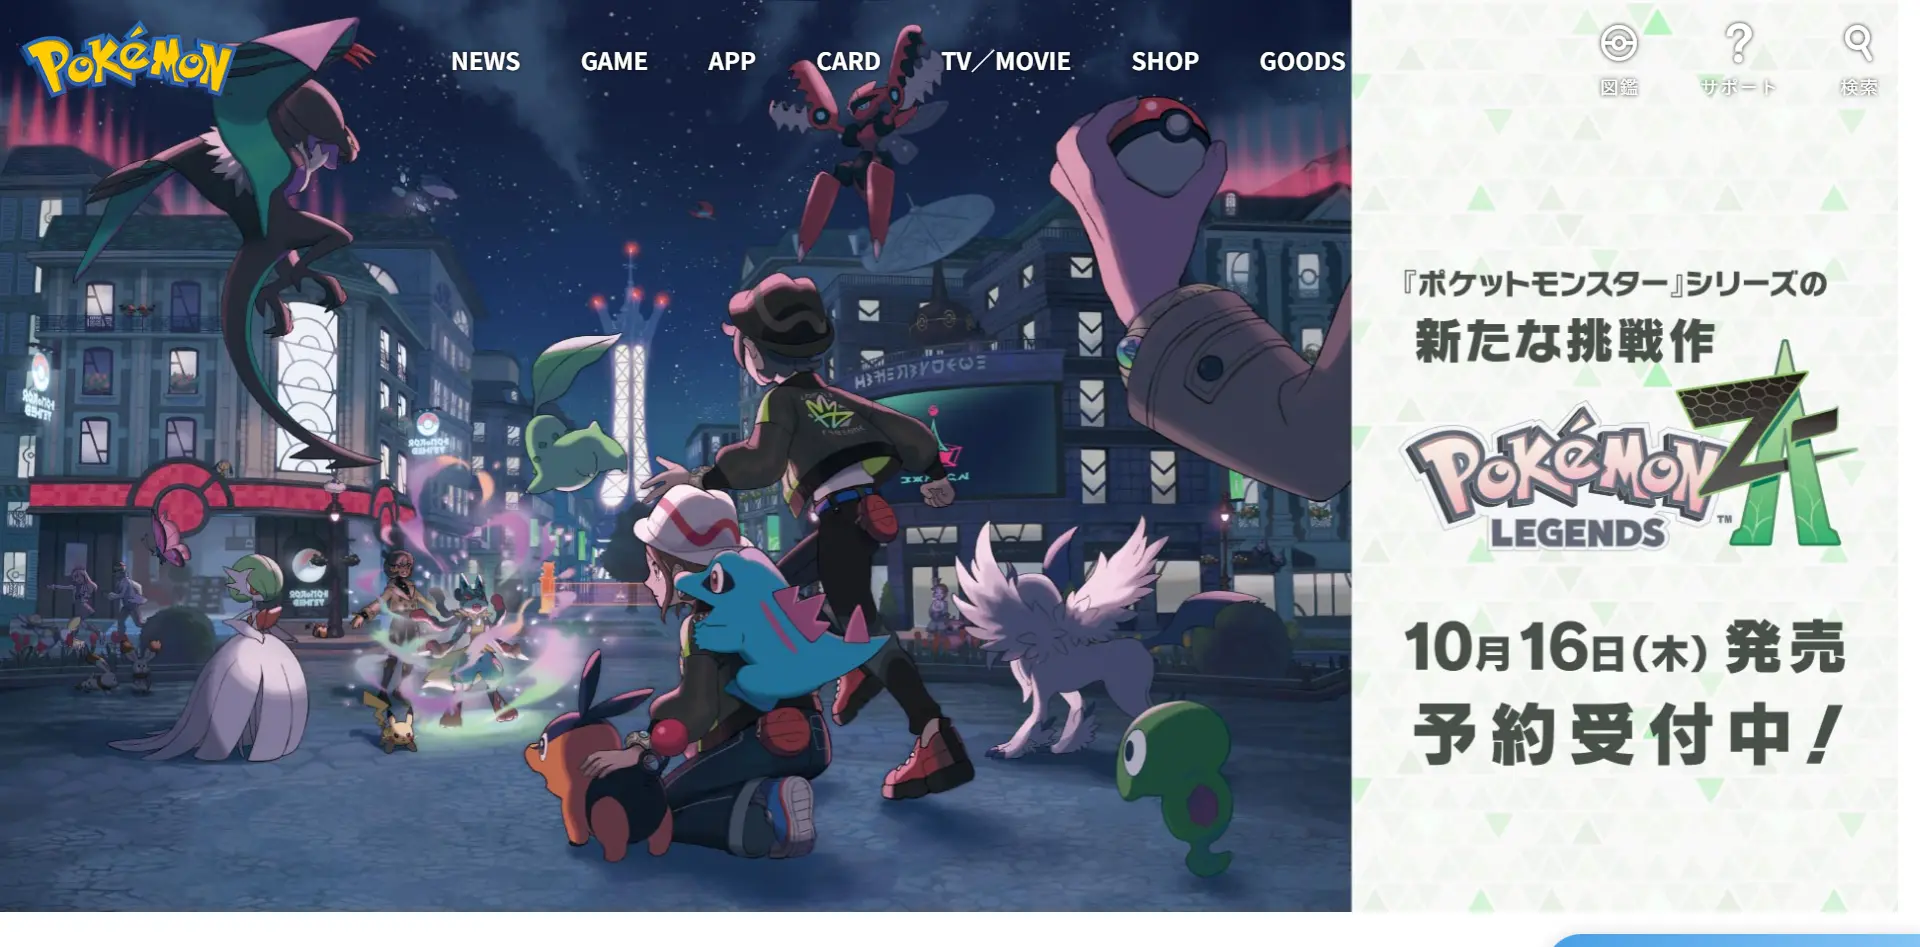The height and width of the screenshot is (947, 1920).
Task: Click the 予約受付中! preorder text
Action: pos(1627,735)
